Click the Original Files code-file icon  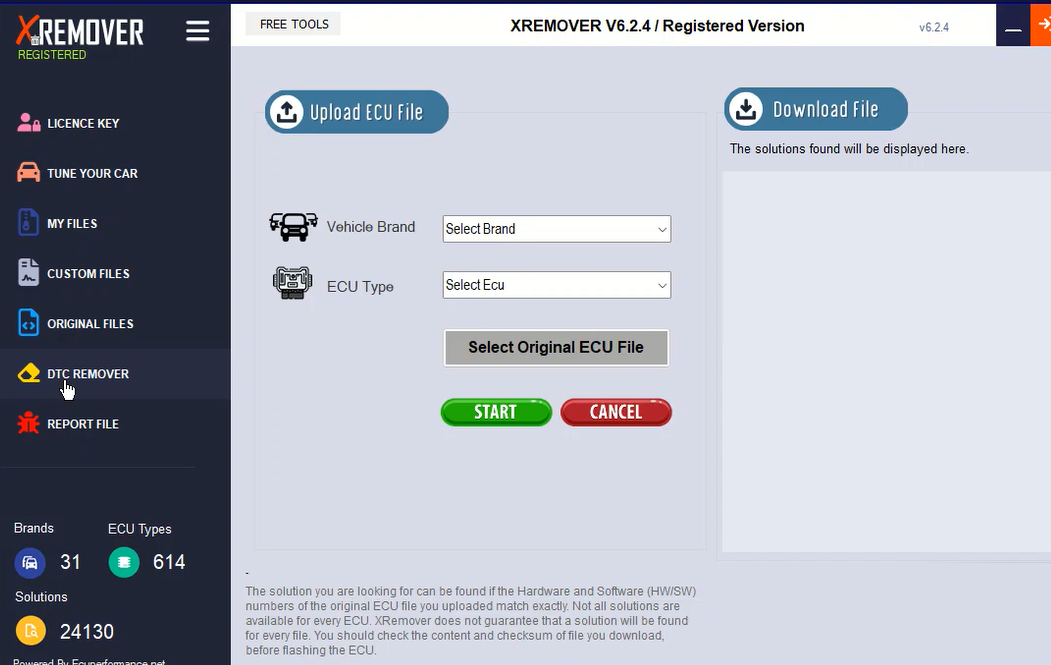pos(28,323)
